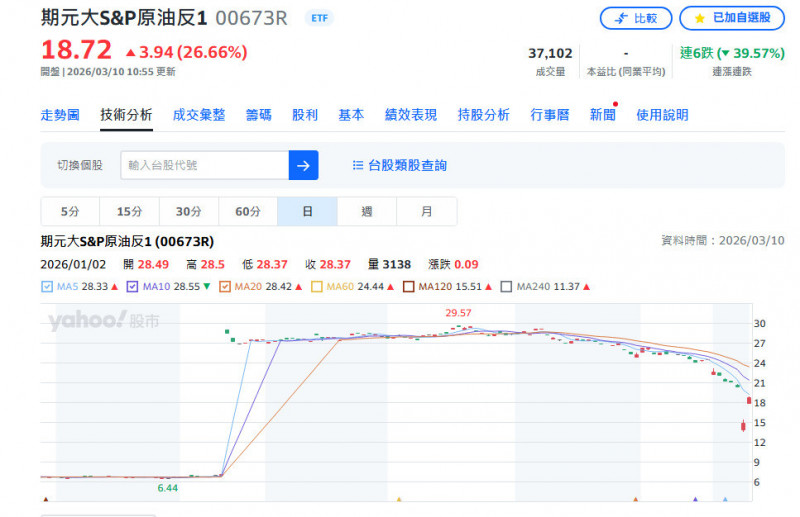Select the 5分 interval
The image size is (800, 517).
(x=70, y=211)
